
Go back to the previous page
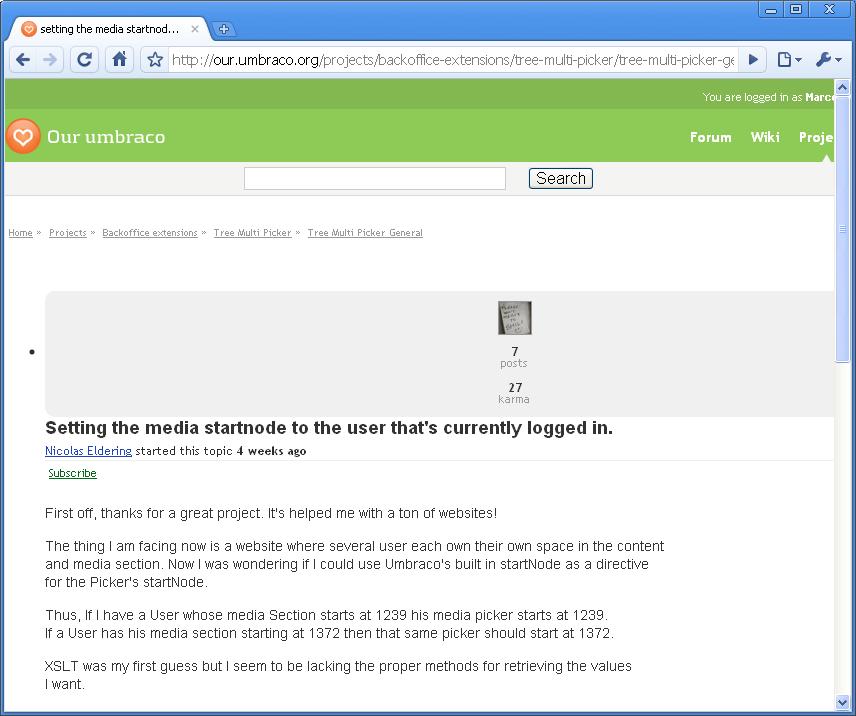pos(23,59)
